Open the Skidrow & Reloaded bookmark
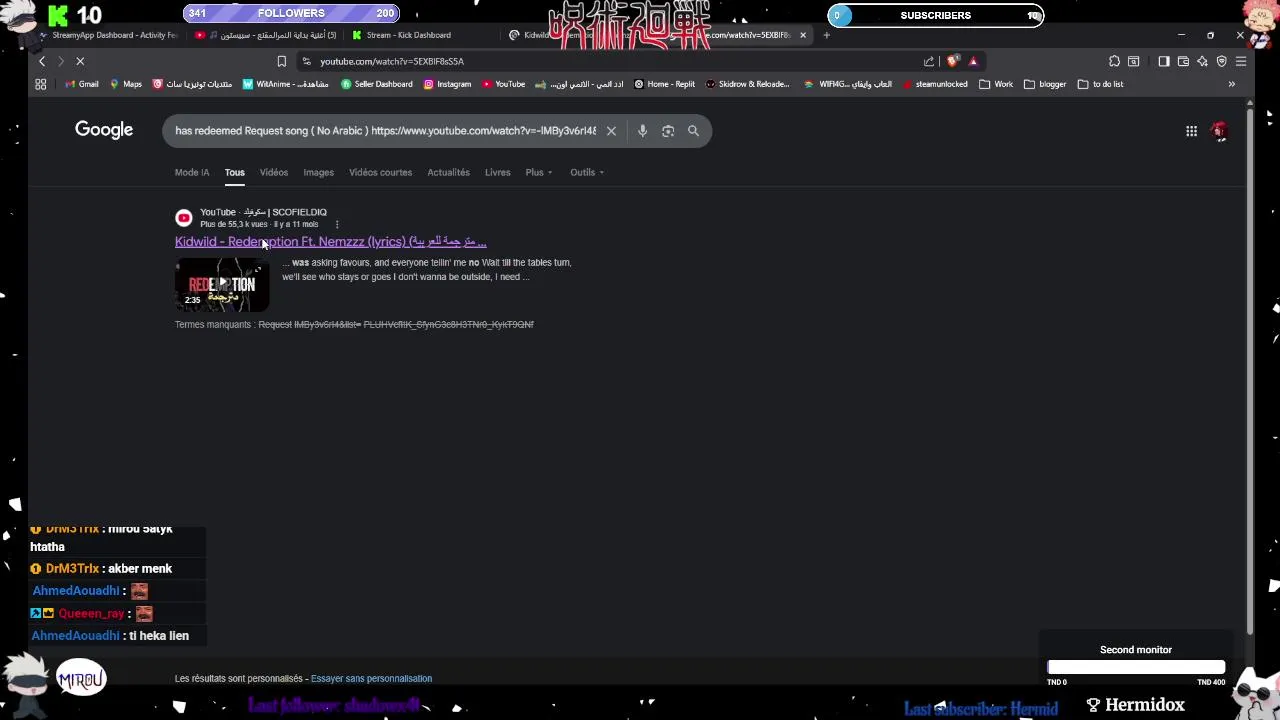 (748, 84)
